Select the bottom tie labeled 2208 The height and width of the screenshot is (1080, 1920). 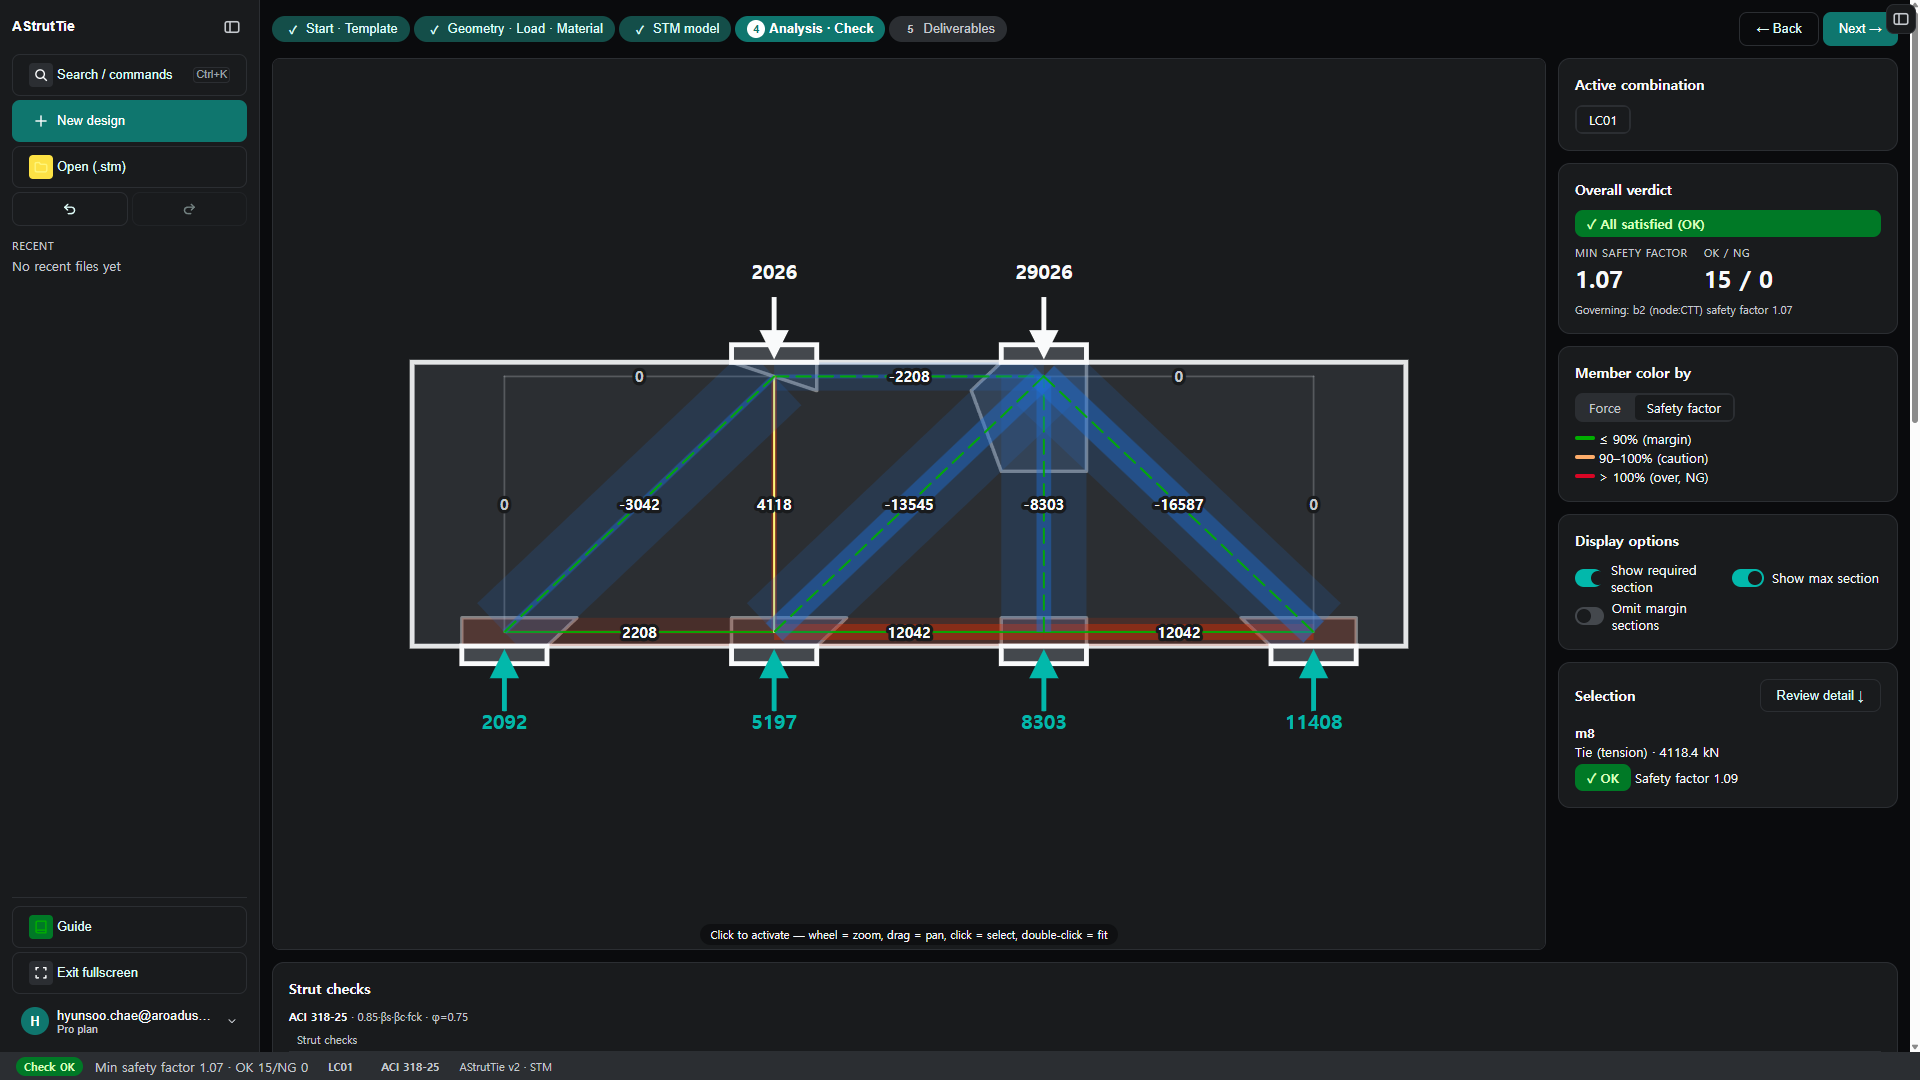pos(639,633)
